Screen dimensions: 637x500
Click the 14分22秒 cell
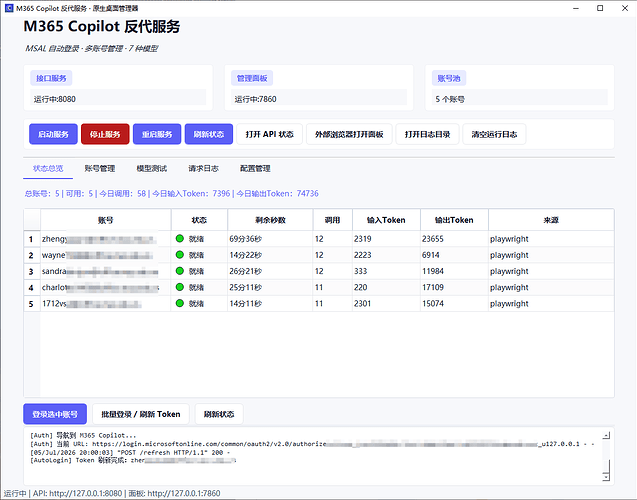[270, 255]
